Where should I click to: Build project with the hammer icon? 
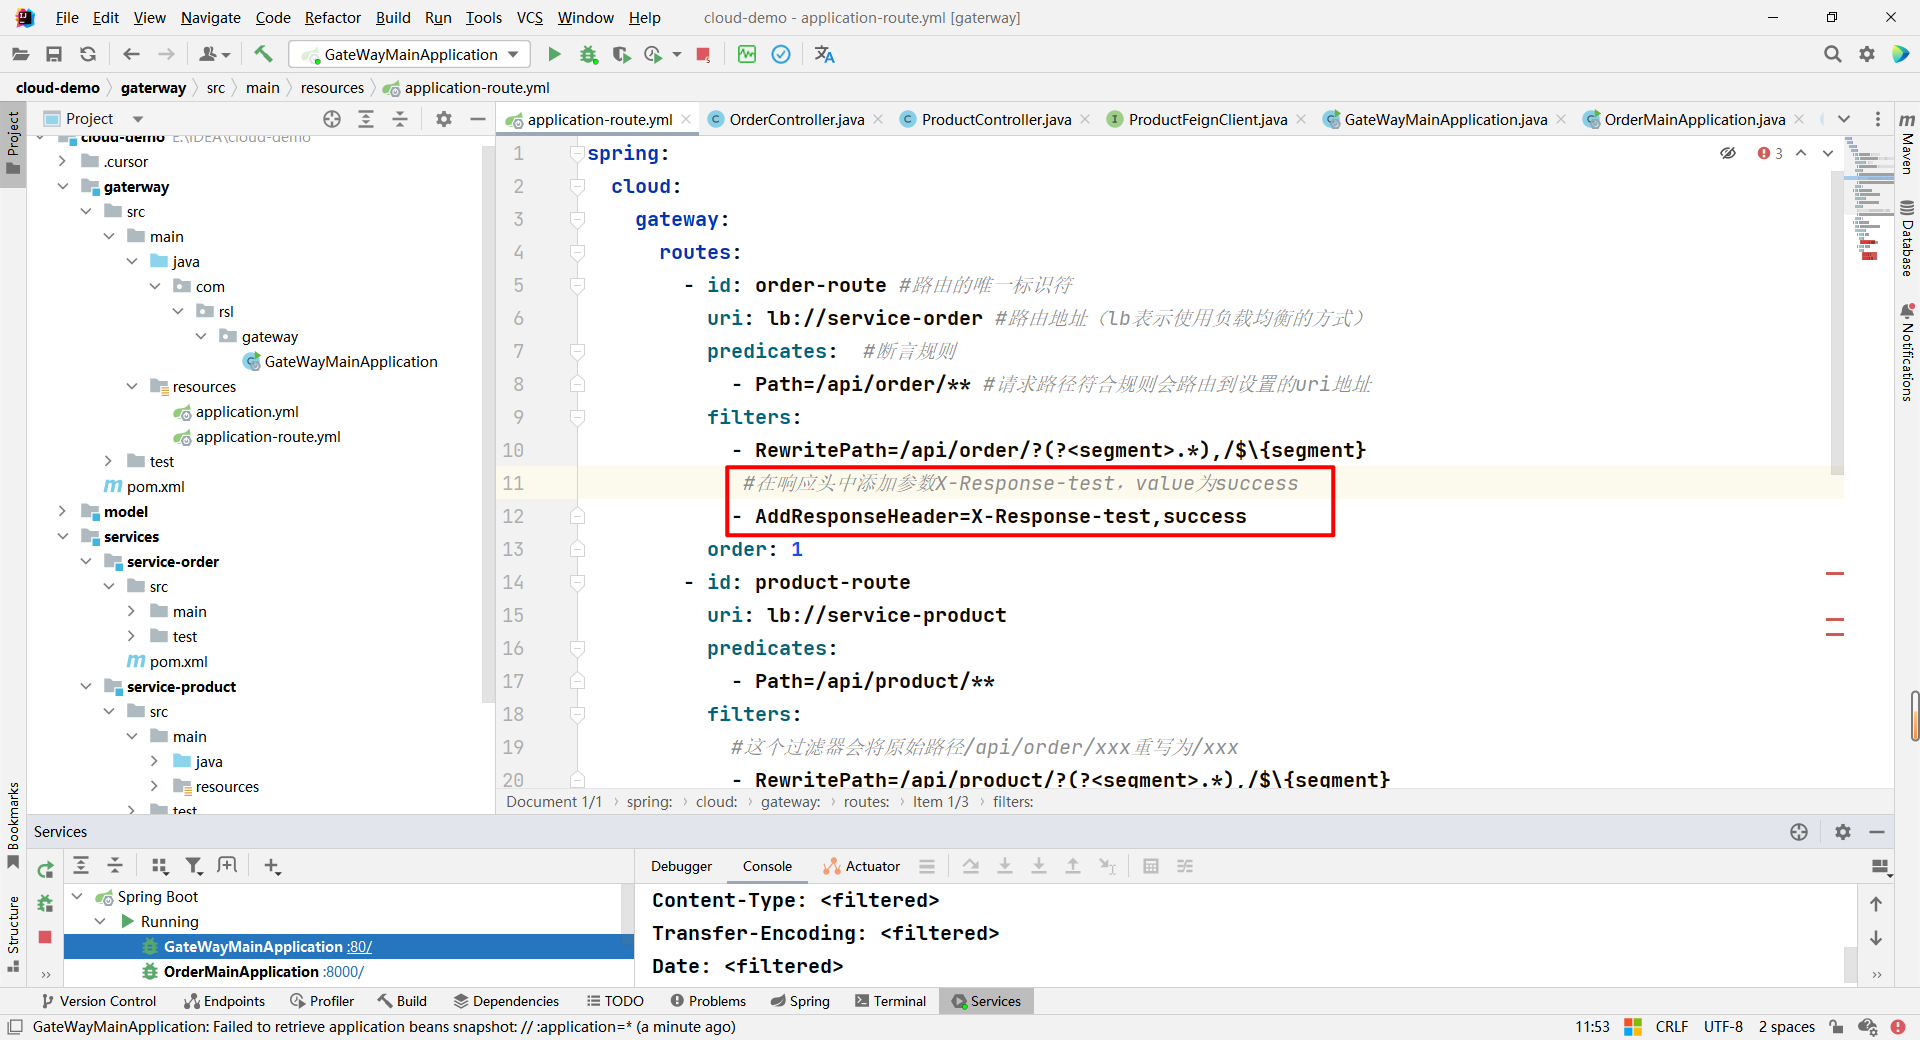tap(263, 54)
